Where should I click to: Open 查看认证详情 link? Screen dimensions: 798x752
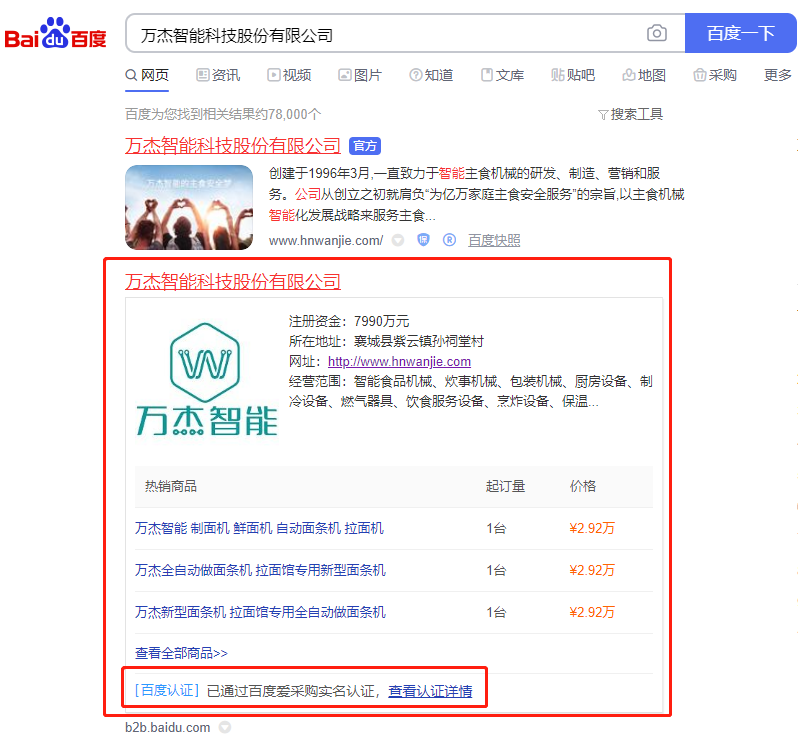430,691
